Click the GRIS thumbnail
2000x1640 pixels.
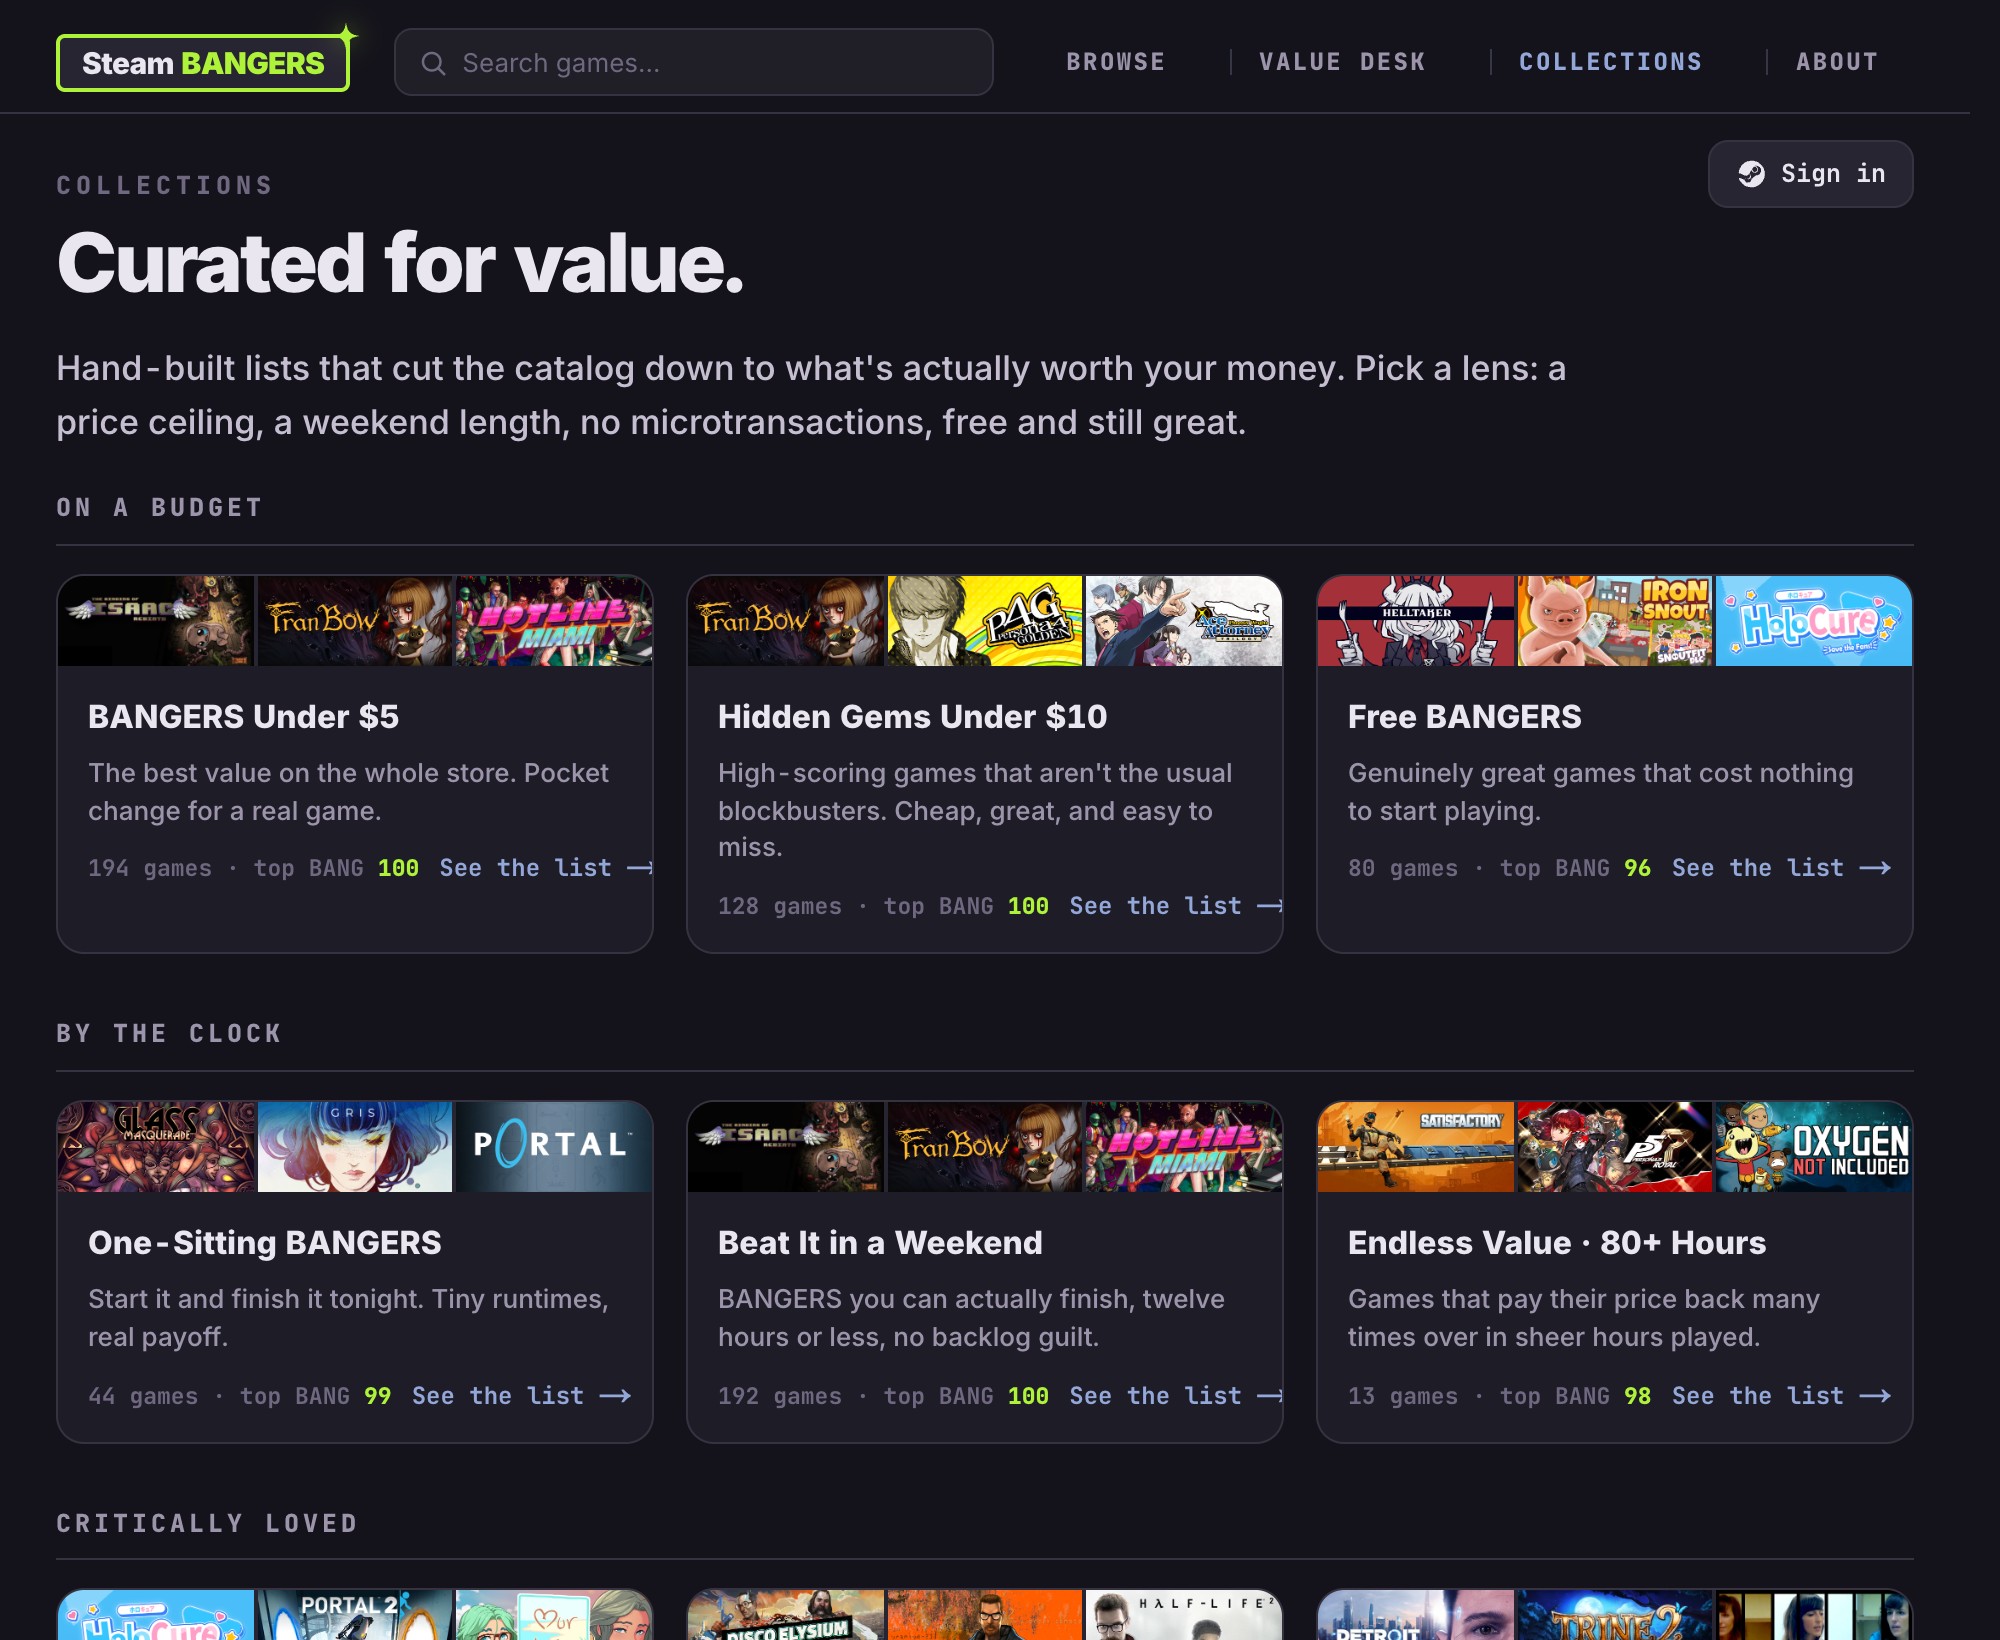coord(355,1147)
